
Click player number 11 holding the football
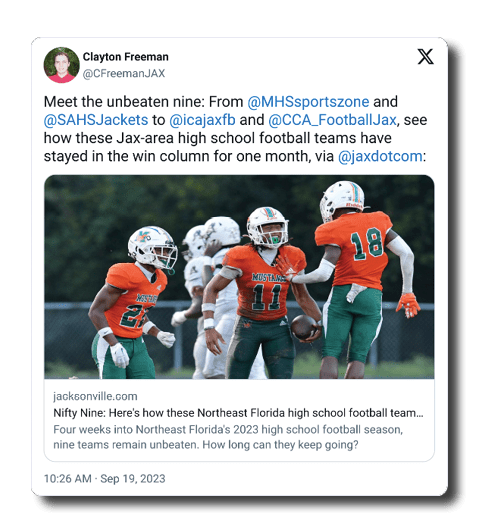tap(262, 293)
